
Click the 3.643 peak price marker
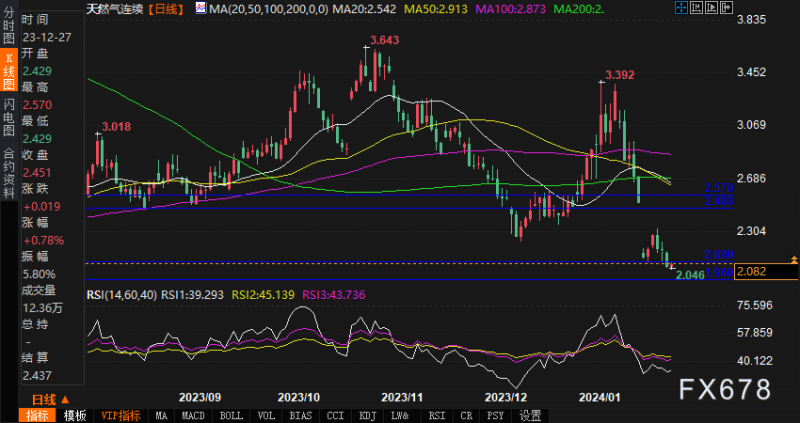[x=385, y=40]
